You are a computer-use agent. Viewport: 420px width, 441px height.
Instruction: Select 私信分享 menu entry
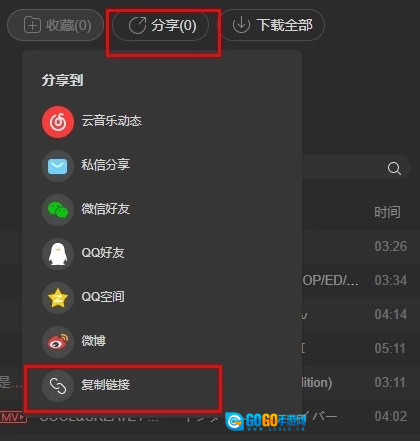[106, 165]
